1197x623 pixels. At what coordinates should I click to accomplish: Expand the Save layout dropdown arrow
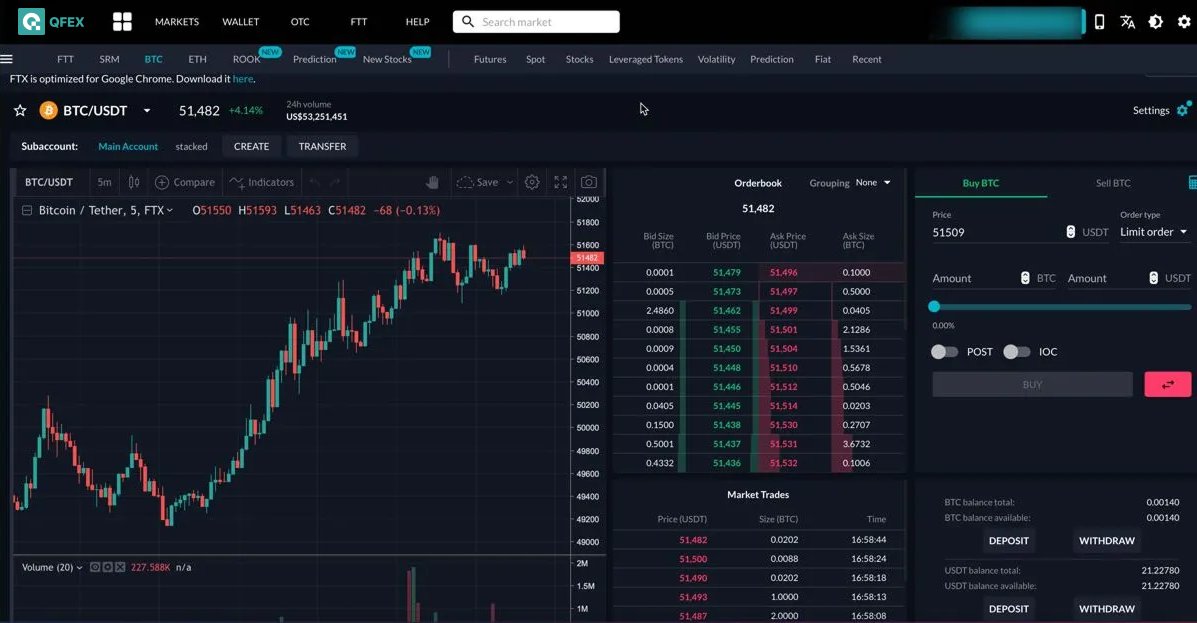pyautogui.click(x=510, y=182)
